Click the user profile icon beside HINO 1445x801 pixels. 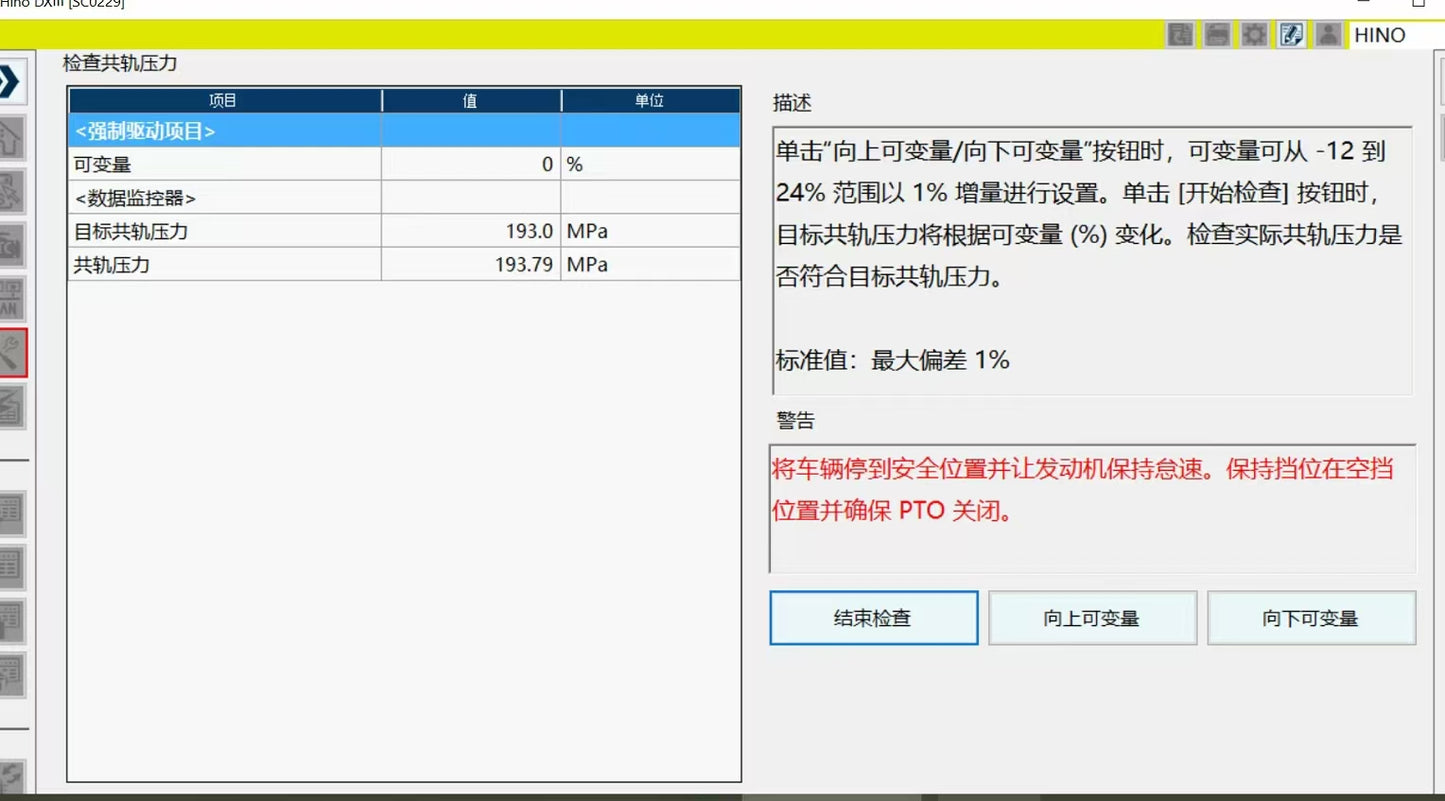point(1327,33)
